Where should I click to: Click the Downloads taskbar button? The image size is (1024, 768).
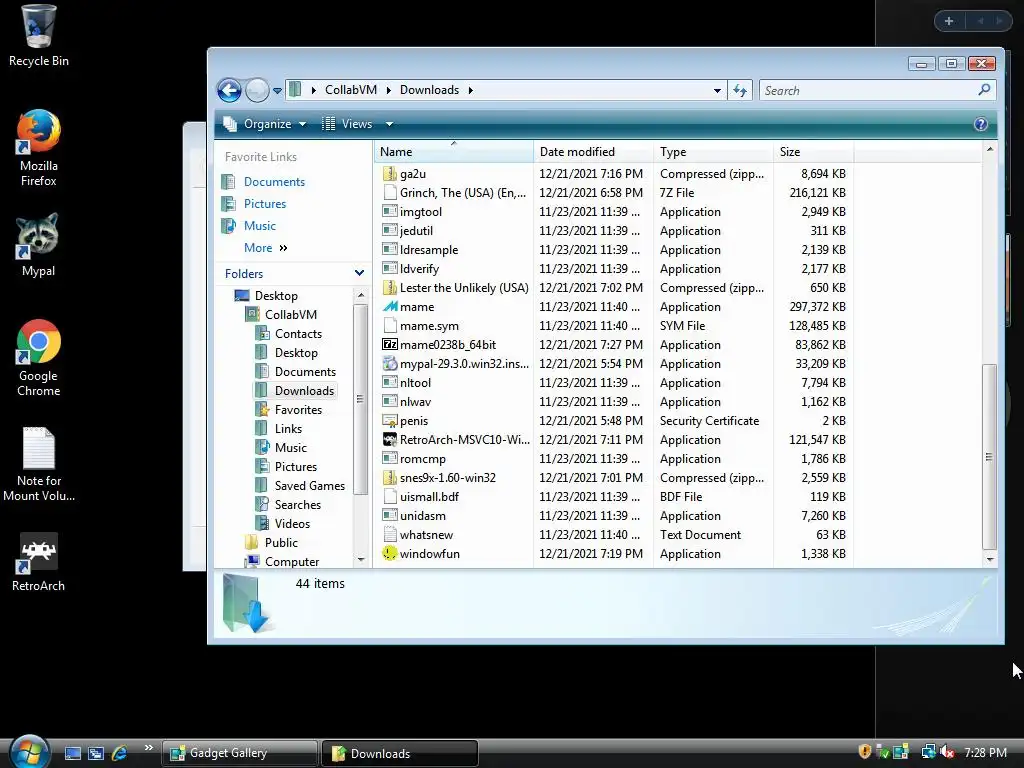click(400, 753)
